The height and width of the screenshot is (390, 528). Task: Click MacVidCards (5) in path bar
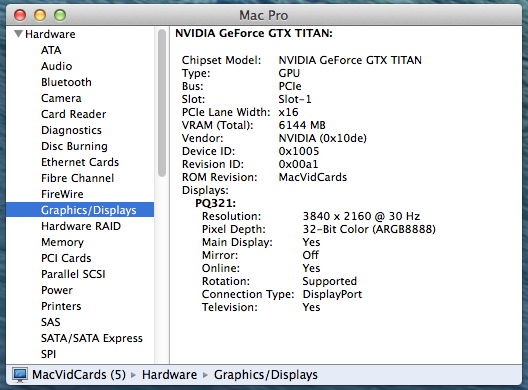(x=79, y=375)
